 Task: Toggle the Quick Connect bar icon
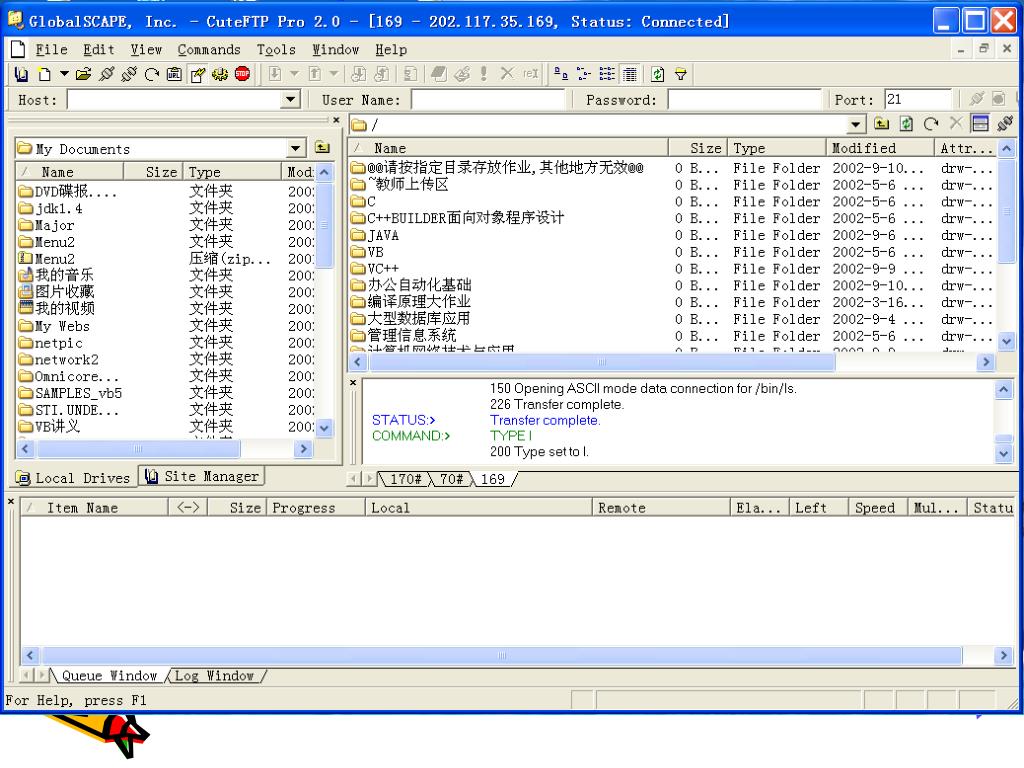(197, 74)
